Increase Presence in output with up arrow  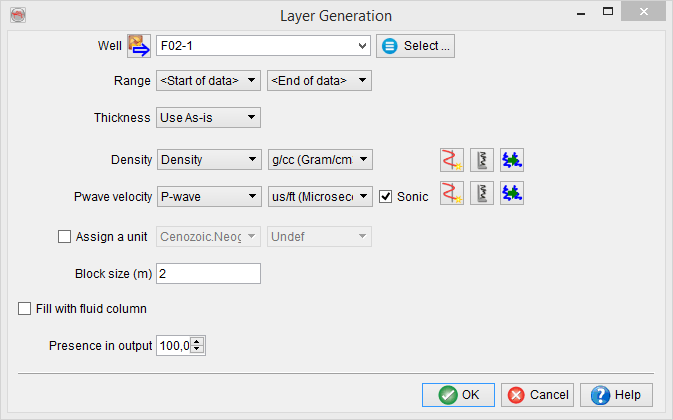(196, 341)
